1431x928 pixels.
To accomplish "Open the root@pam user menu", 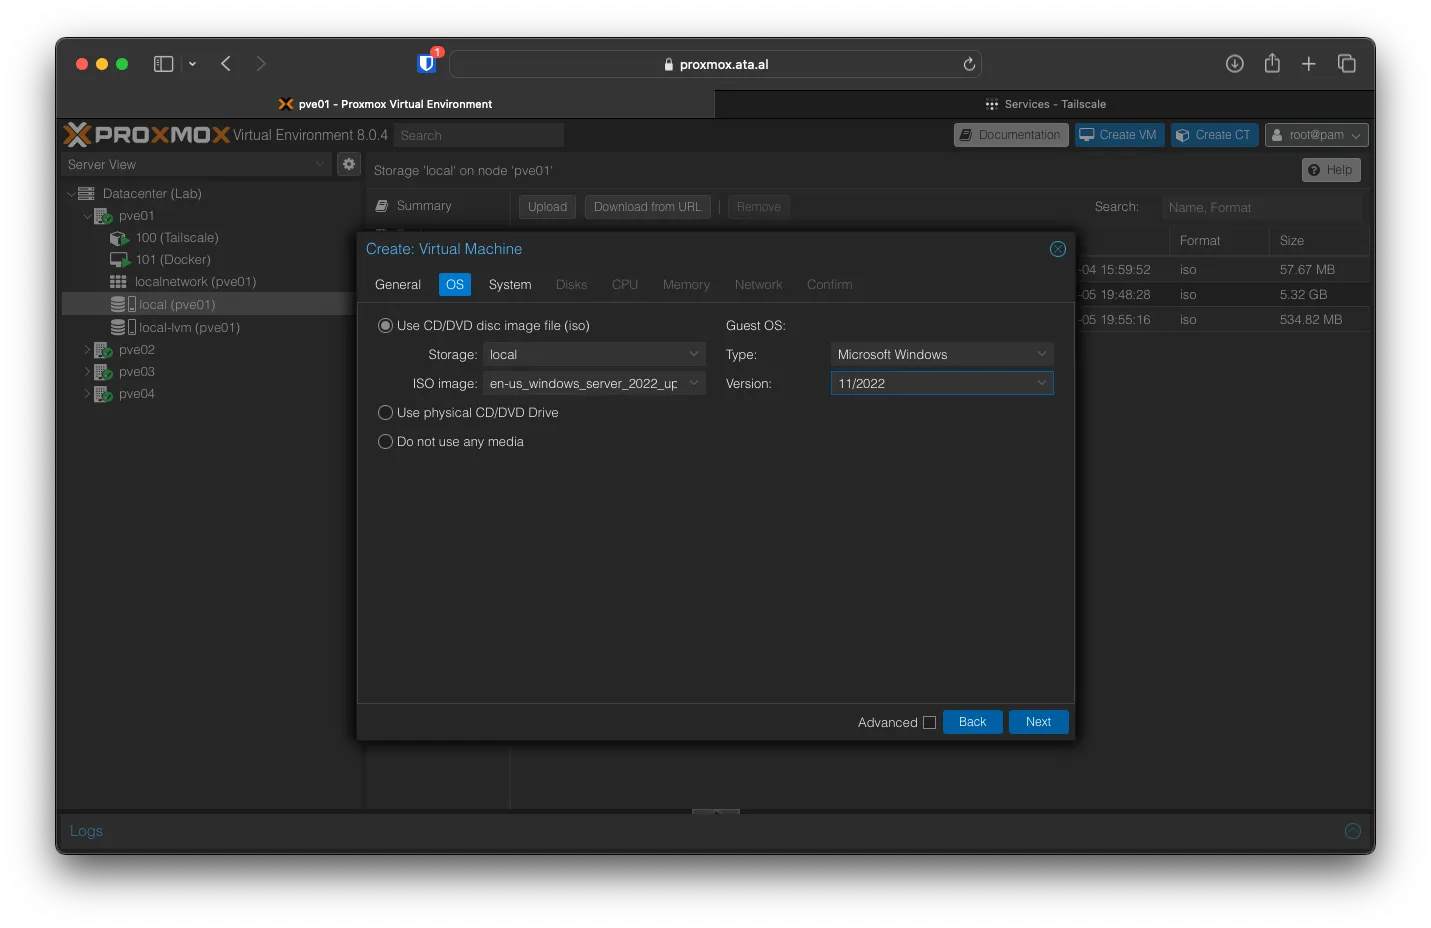I will pos(1316,135).
